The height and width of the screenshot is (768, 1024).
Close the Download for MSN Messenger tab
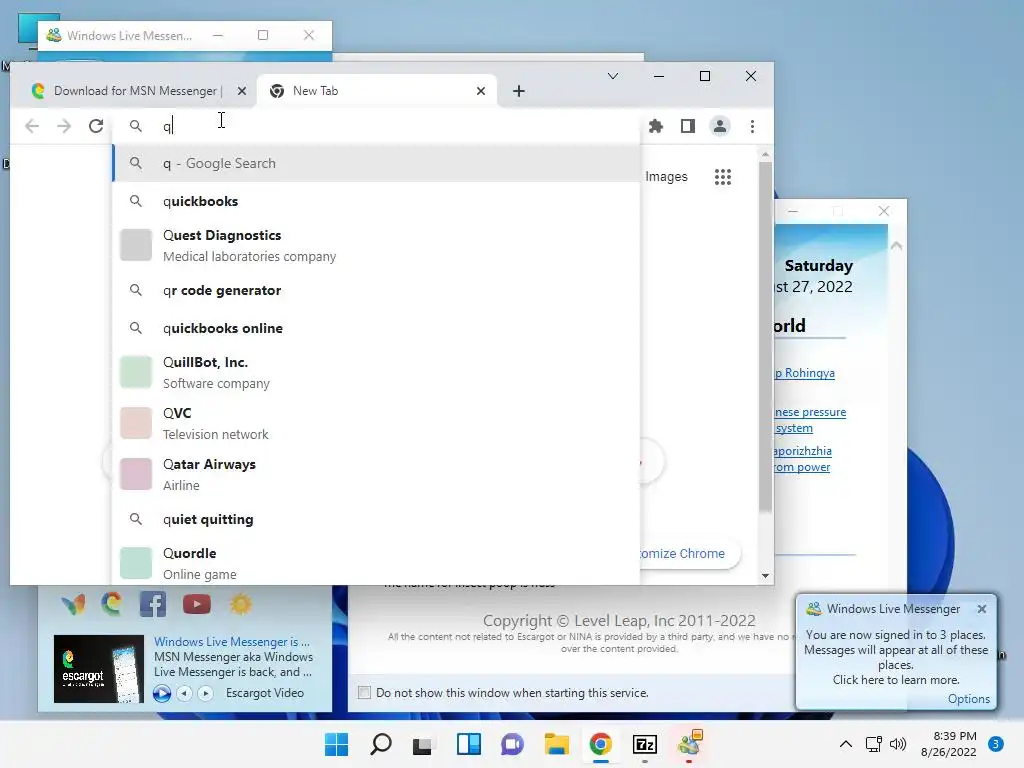[242, 91]
